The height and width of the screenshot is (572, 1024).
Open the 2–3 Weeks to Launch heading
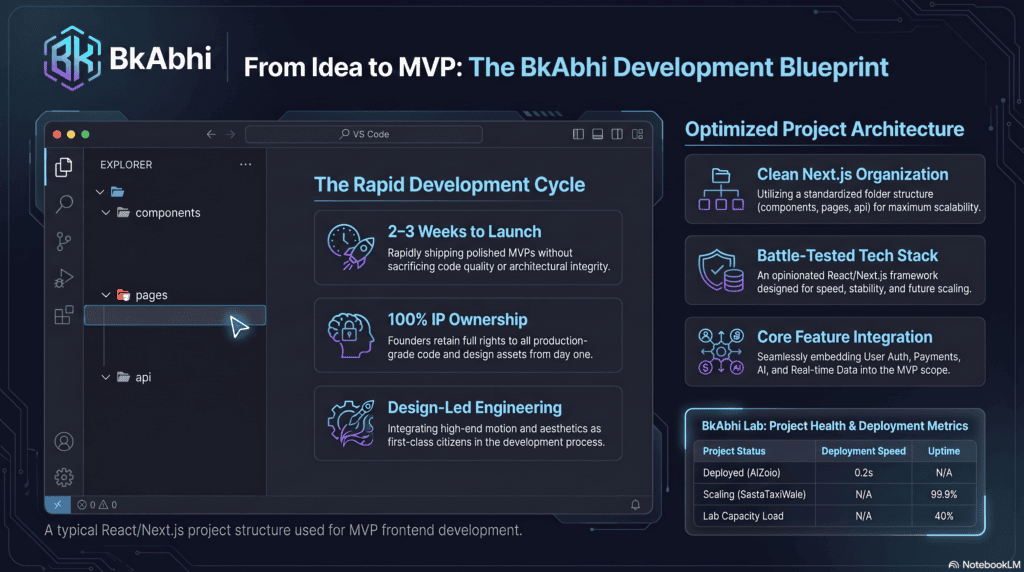[464, 232]
